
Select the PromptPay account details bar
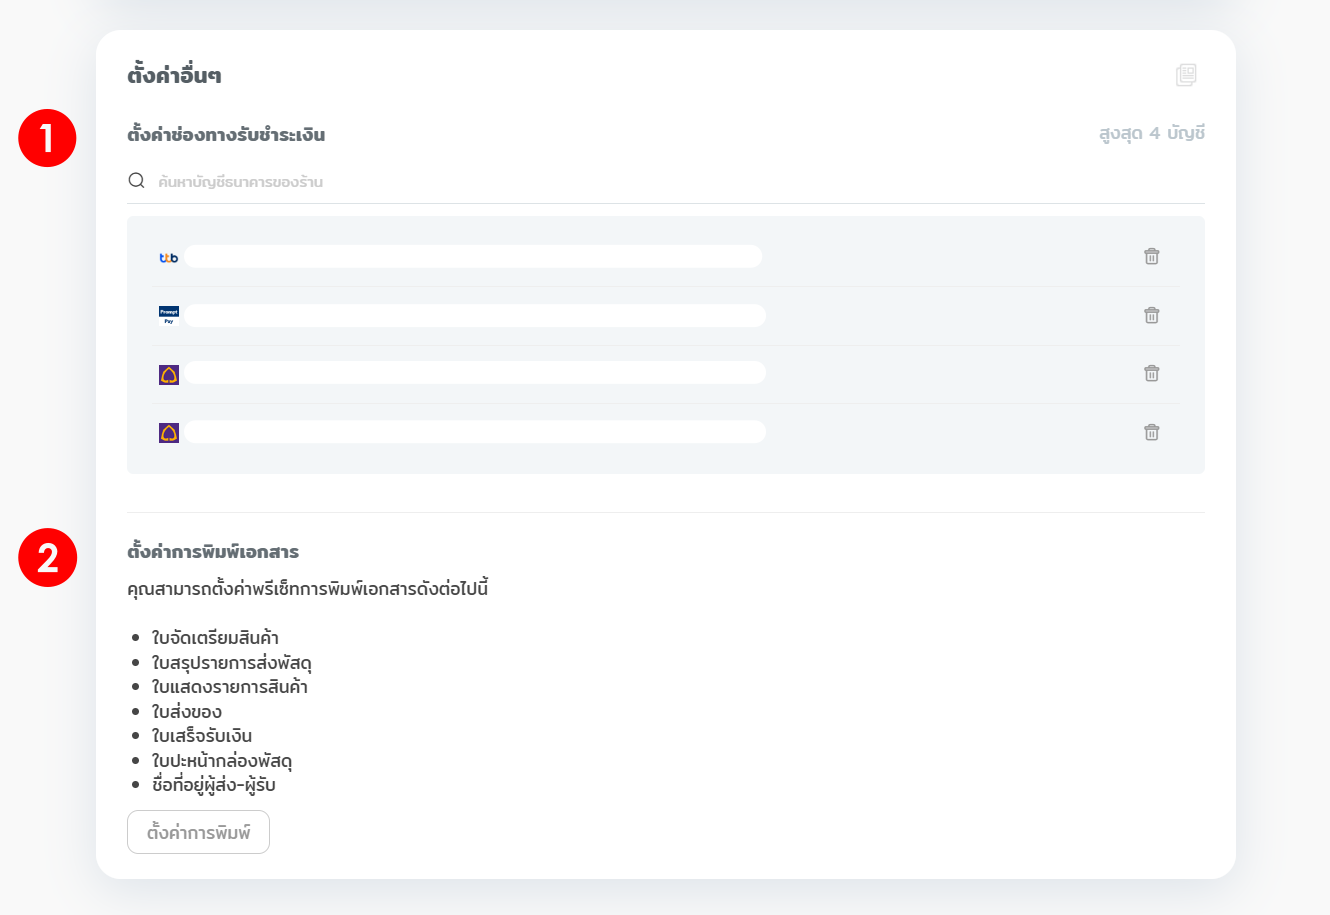(x=475, y=316)
